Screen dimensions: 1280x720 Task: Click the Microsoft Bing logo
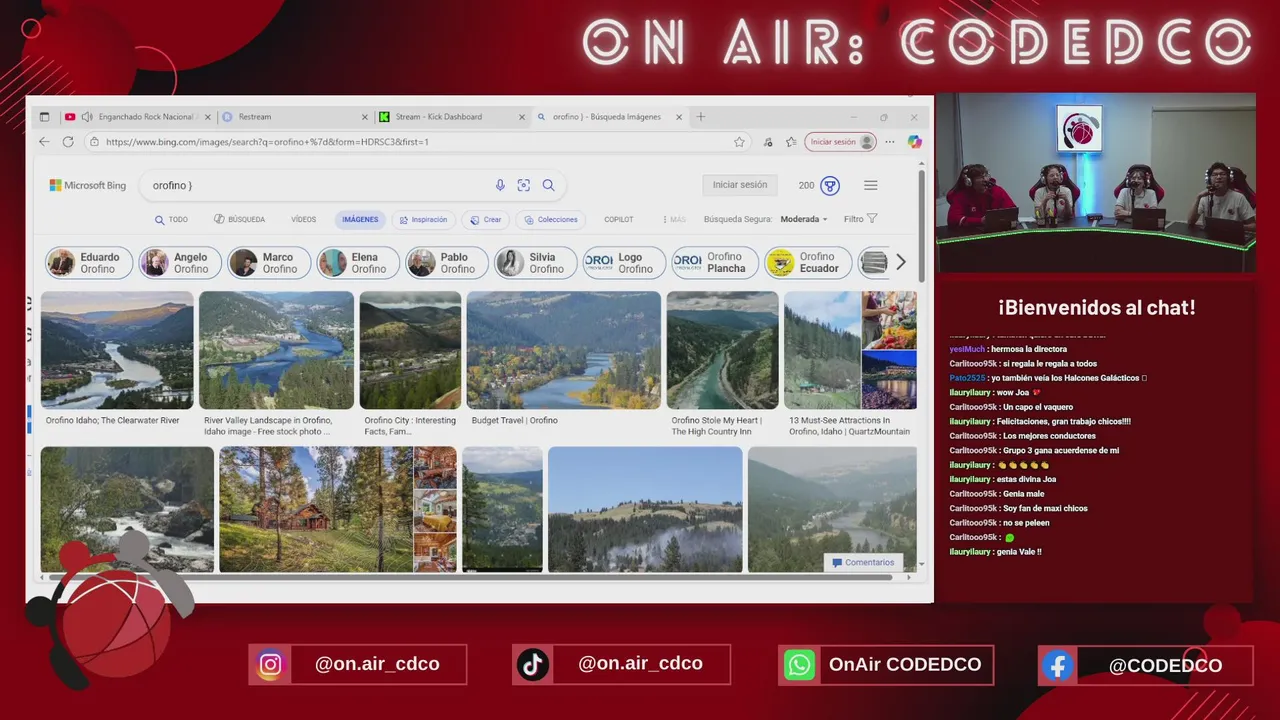coord(88,185)
